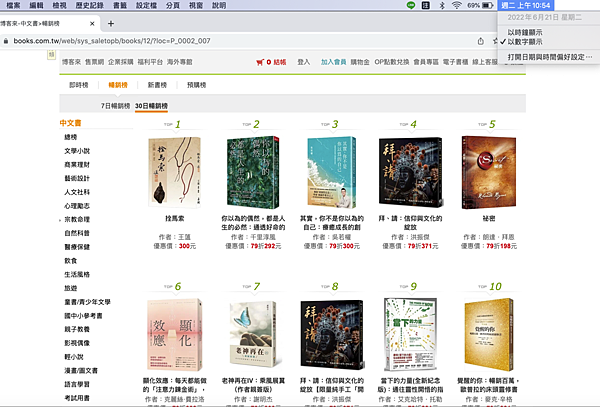This screenshot has height=407, width=600.
Task: Switch to the 預購榜 tab
Action: pyautogui.click(x=196, y=85)
